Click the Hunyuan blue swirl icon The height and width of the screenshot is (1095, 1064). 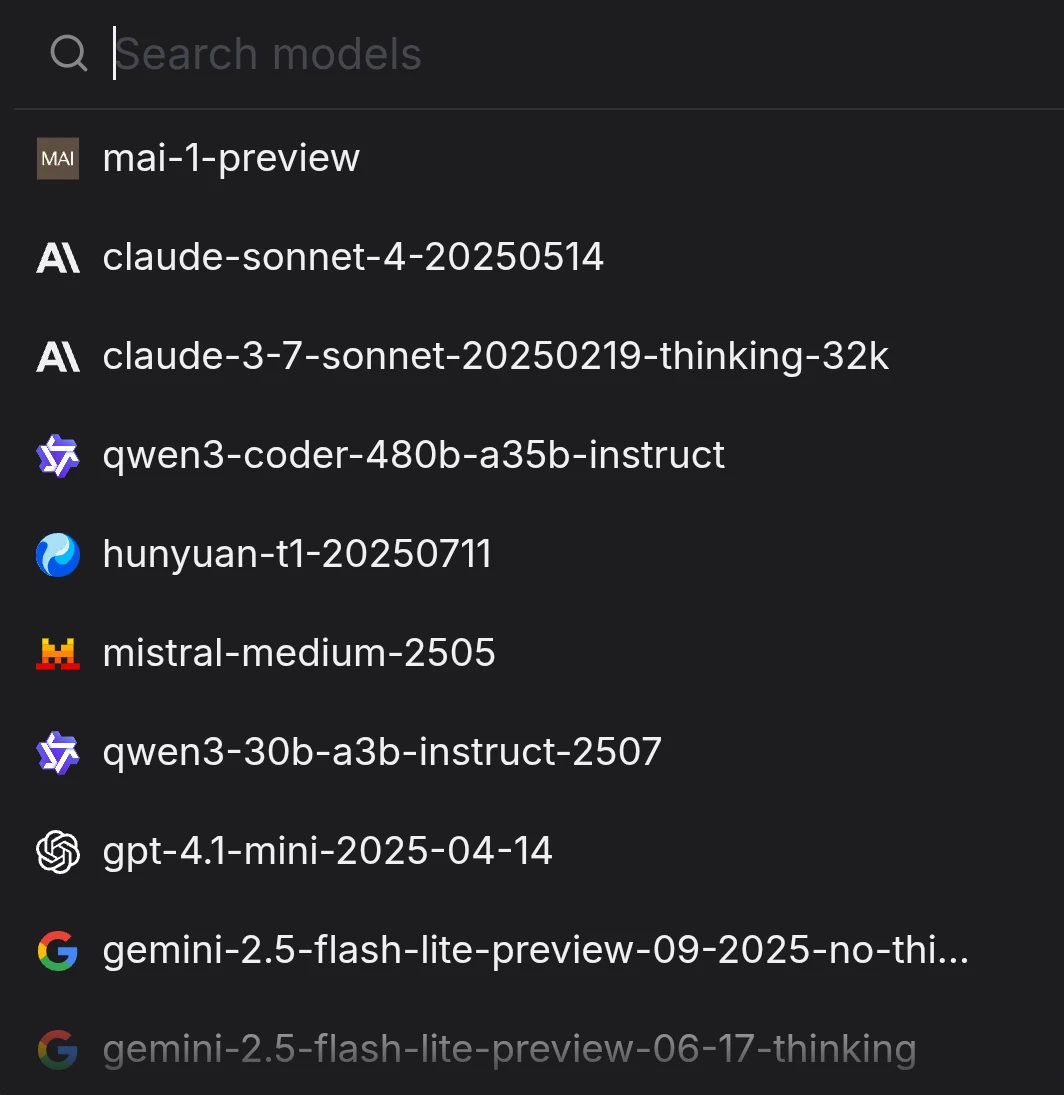(x=57, y=555)
